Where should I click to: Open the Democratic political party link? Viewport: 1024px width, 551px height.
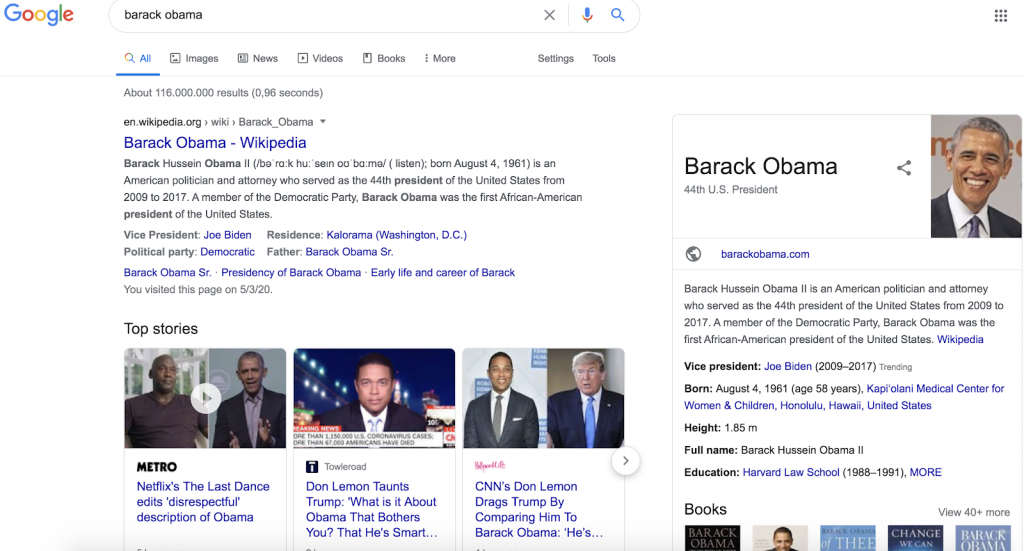pyautogui.click(x=227, y=252)
